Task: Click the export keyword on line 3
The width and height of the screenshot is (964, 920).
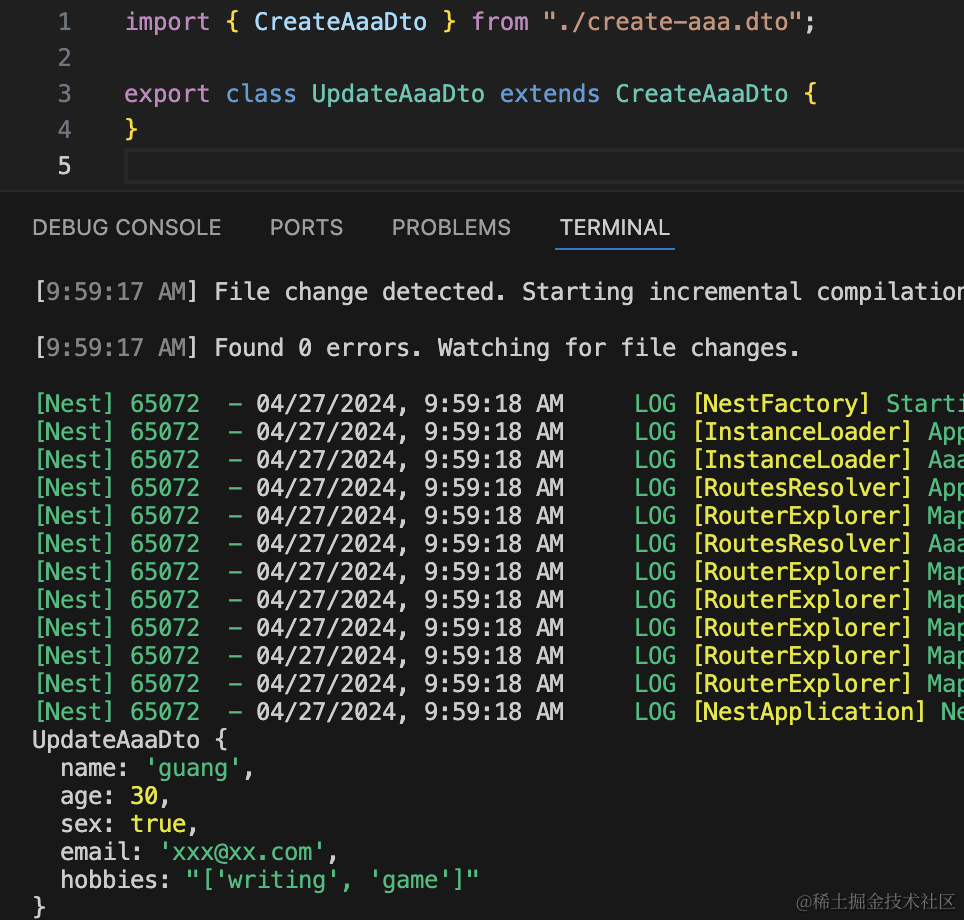Action: click(x=167, y=94)
